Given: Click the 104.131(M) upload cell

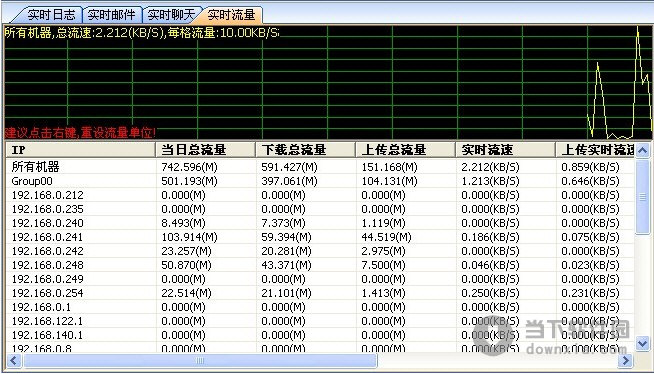Looking at the screenshot, I should [389, 181].
